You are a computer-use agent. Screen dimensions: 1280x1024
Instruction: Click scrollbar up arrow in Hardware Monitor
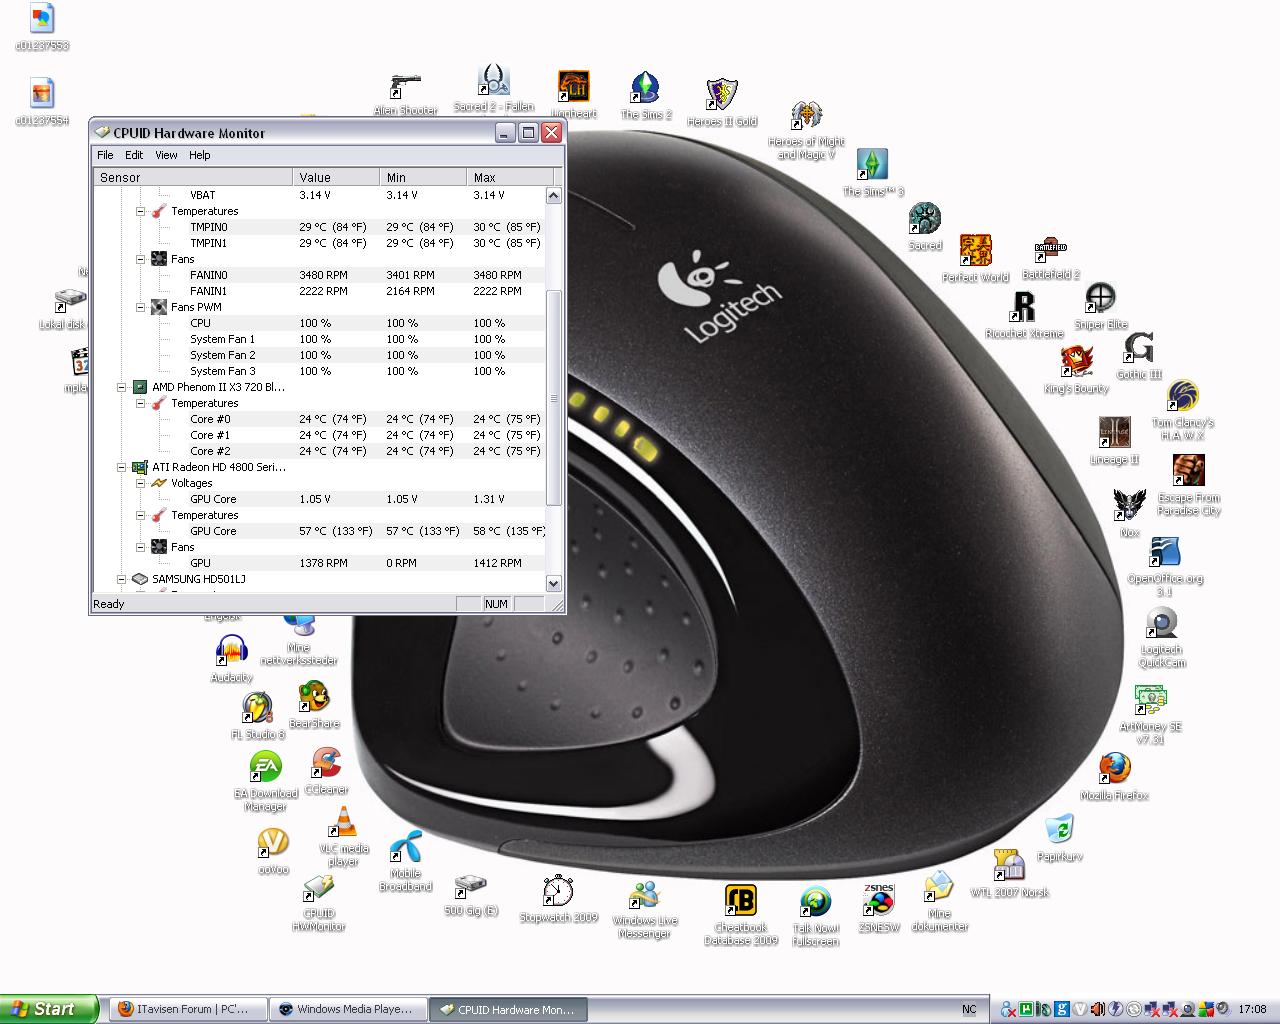point(554,195)
